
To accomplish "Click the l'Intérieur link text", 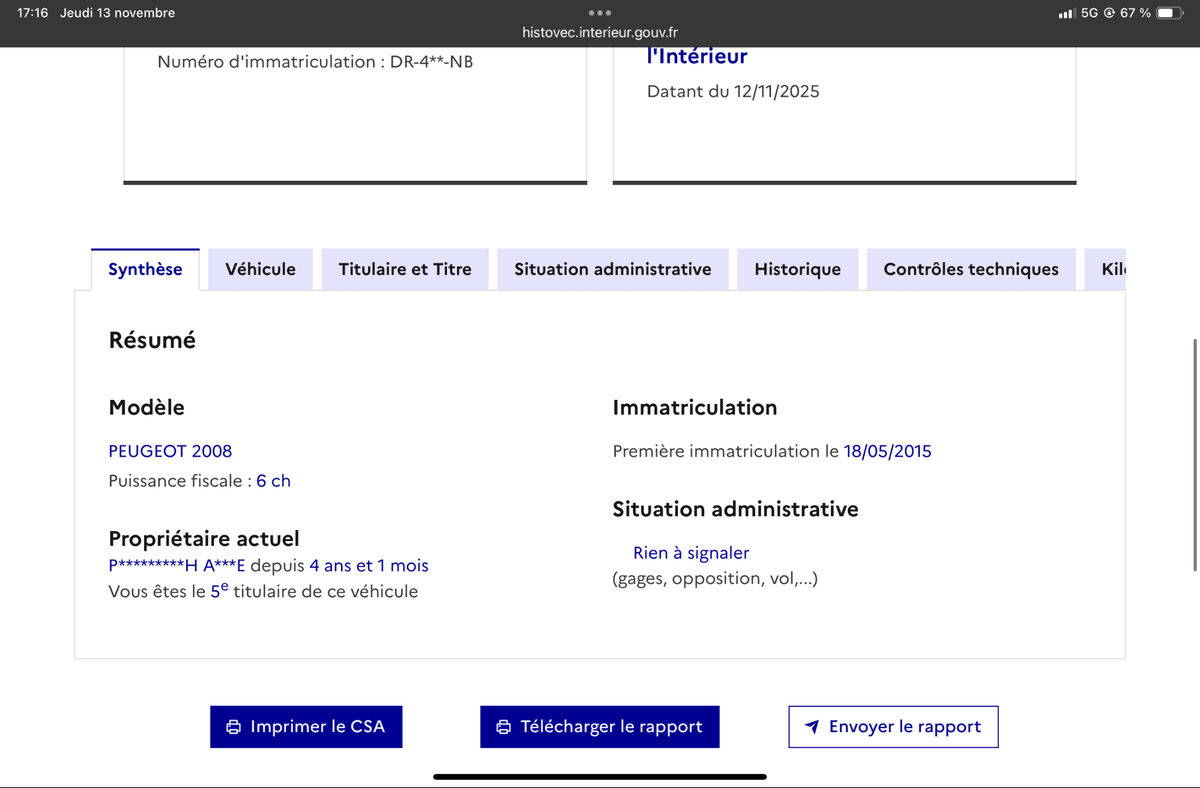I will point(697,57).
